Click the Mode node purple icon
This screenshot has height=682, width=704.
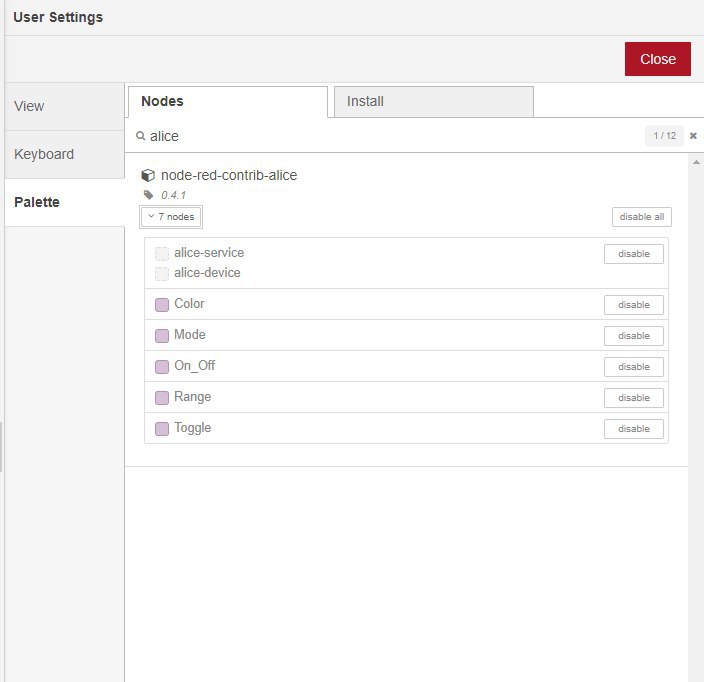tap(162, 335)
